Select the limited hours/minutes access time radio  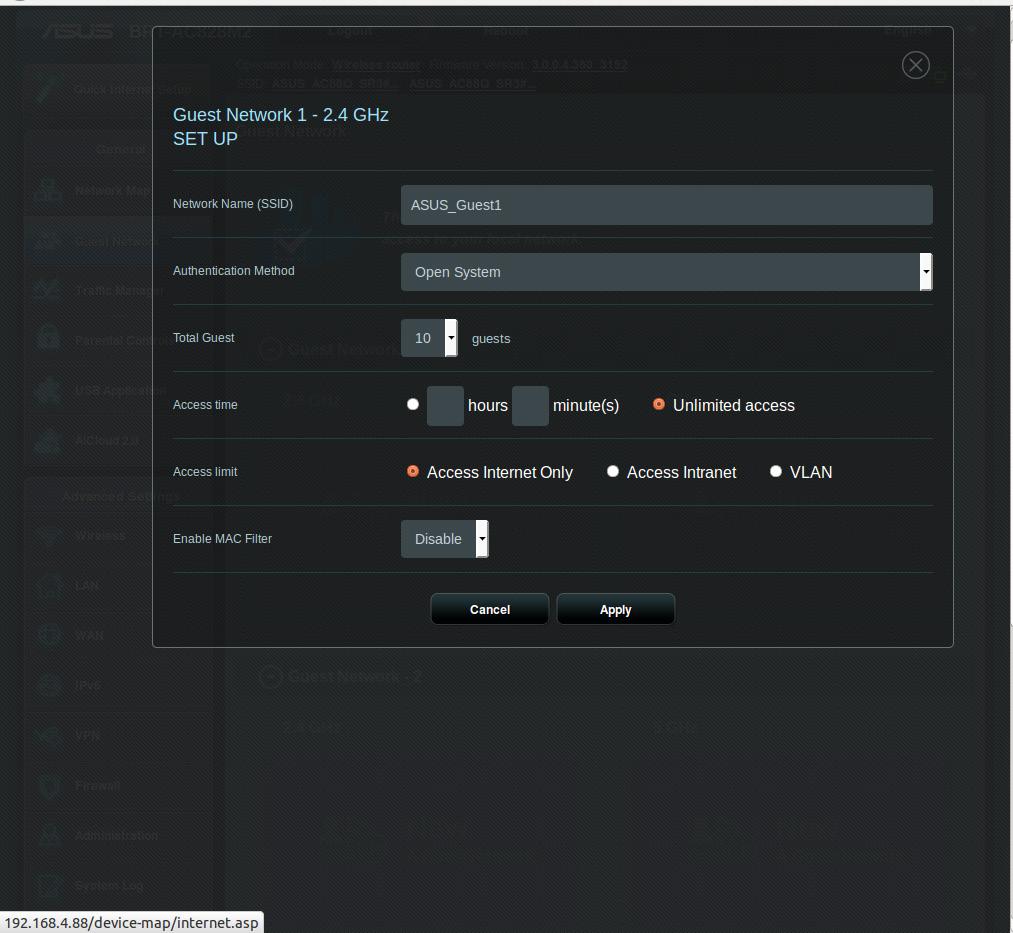[x=413, y=404]
